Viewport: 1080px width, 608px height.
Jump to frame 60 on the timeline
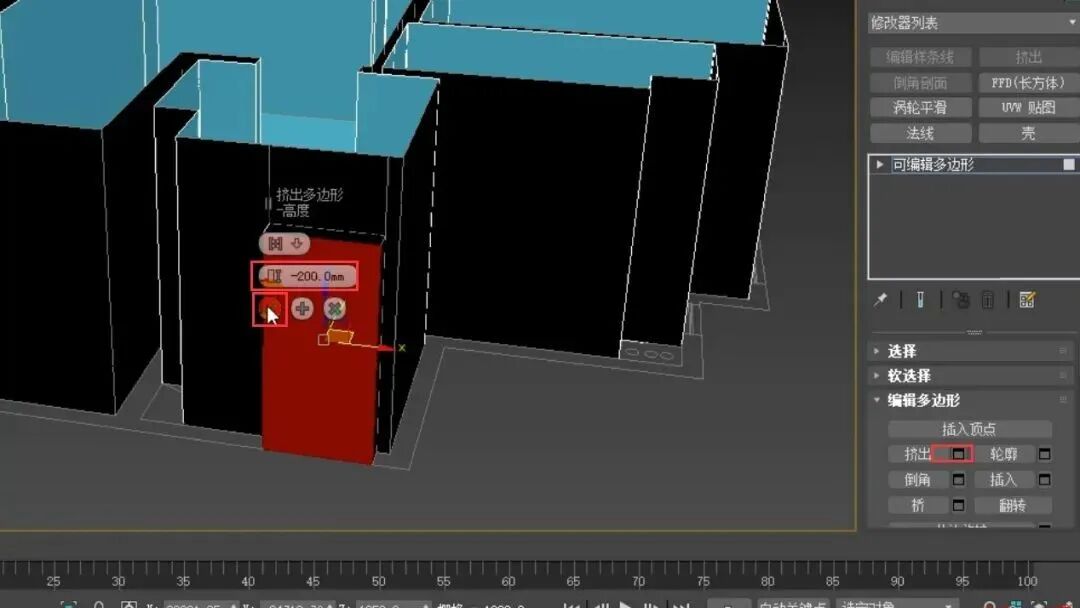click(508, 581)
